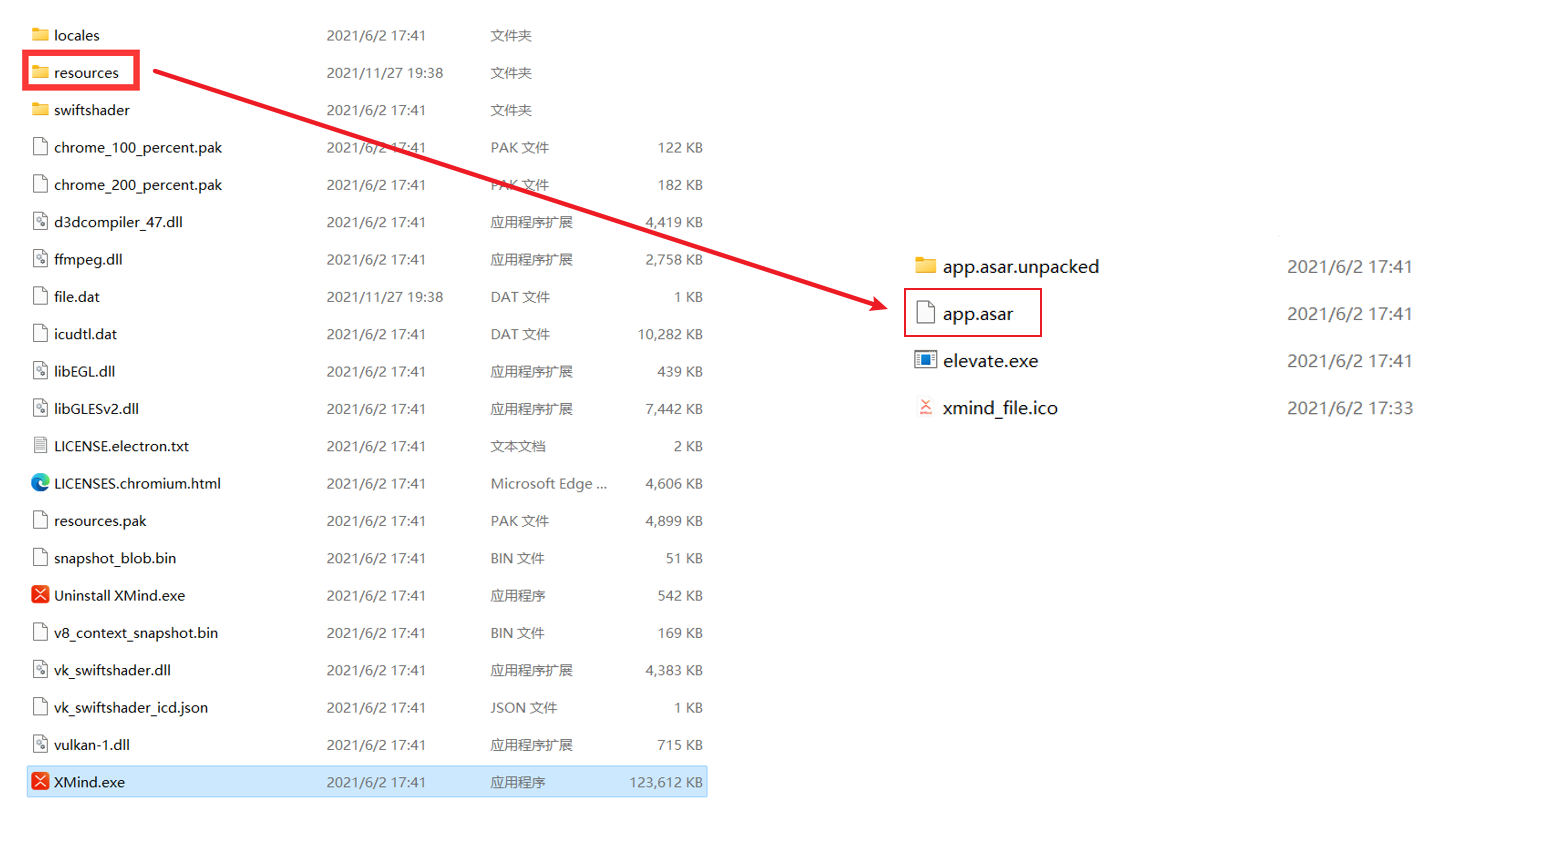Select the name 'libEGL.dll'
Viewport: 1548px width, 868px height.
point(84,371)
